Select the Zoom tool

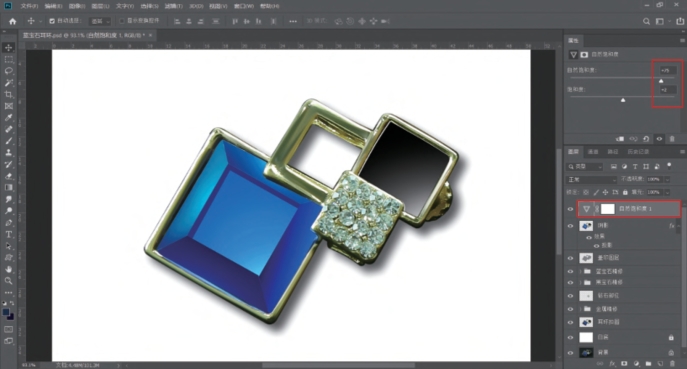[x=8, y=281]
